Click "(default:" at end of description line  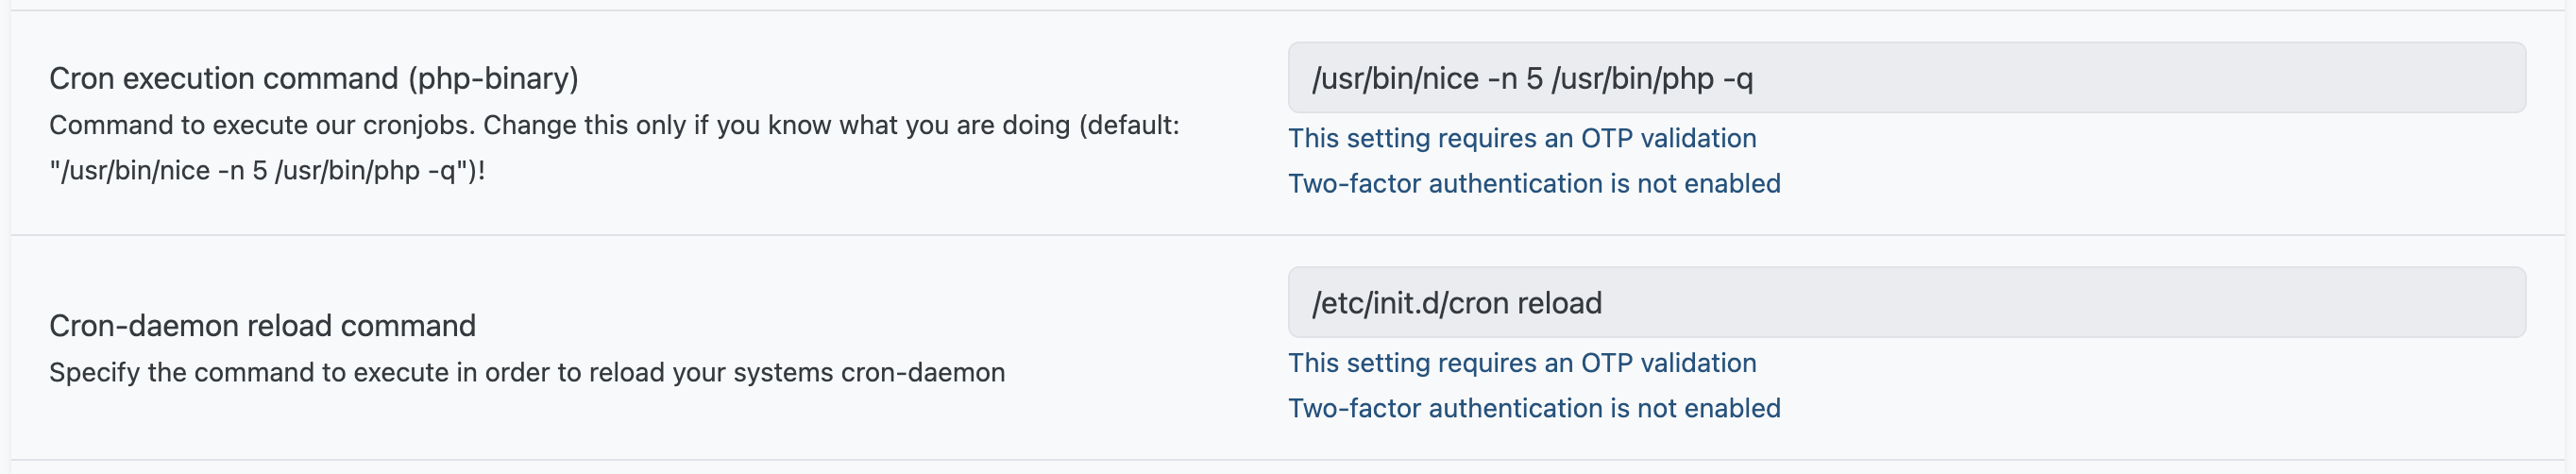(x=1132, y=126)
